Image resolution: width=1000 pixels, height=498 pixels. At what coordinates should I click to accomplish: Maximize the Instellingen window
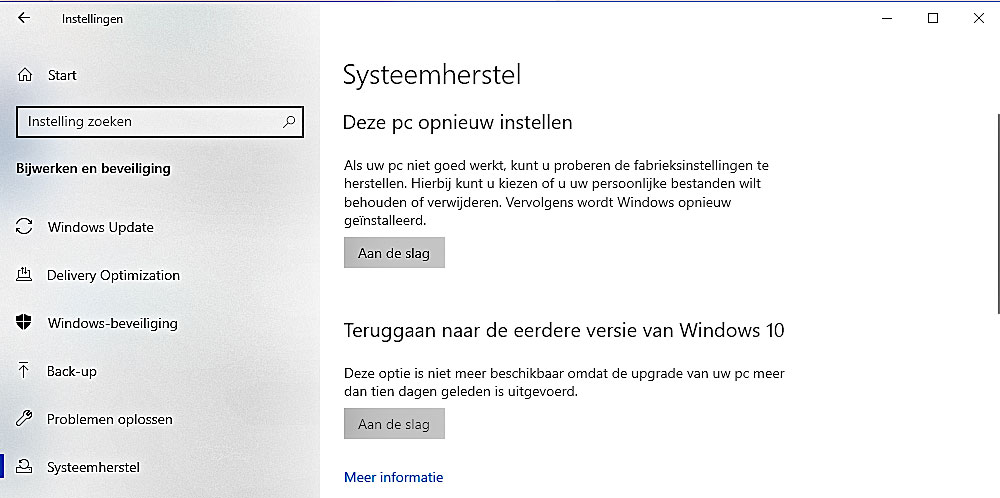point(932,18)
